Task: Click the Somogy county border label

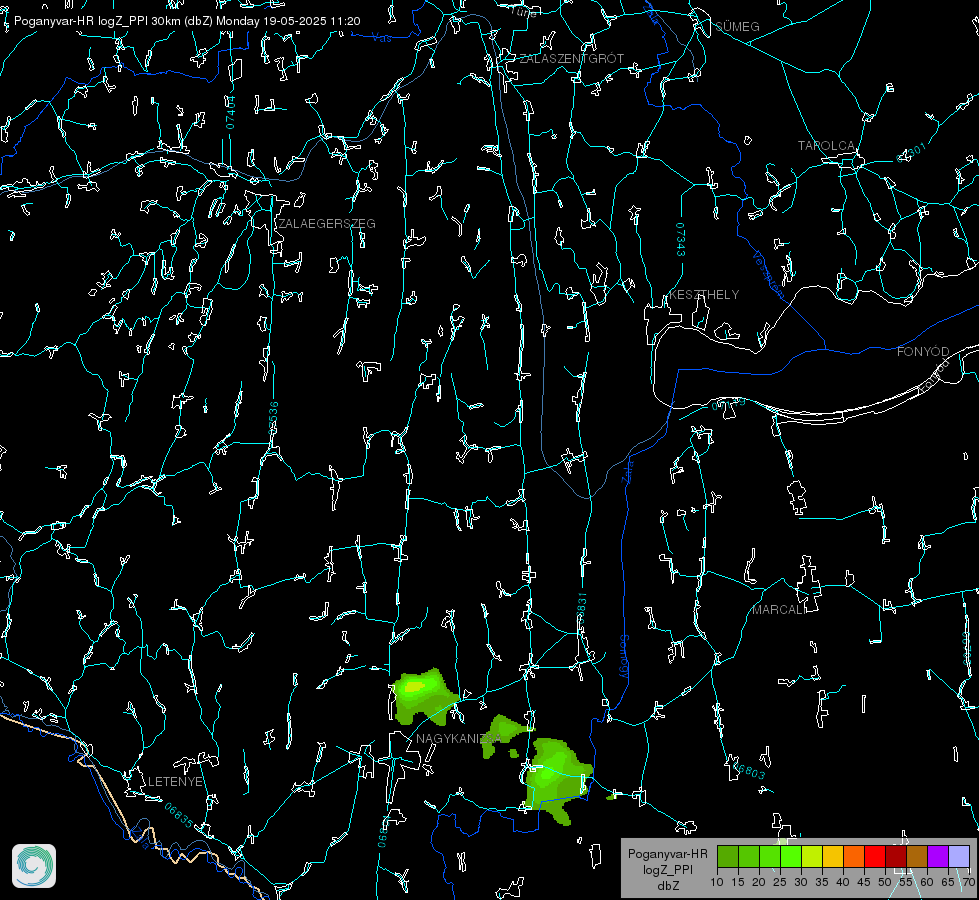Action: pos(624,658)
